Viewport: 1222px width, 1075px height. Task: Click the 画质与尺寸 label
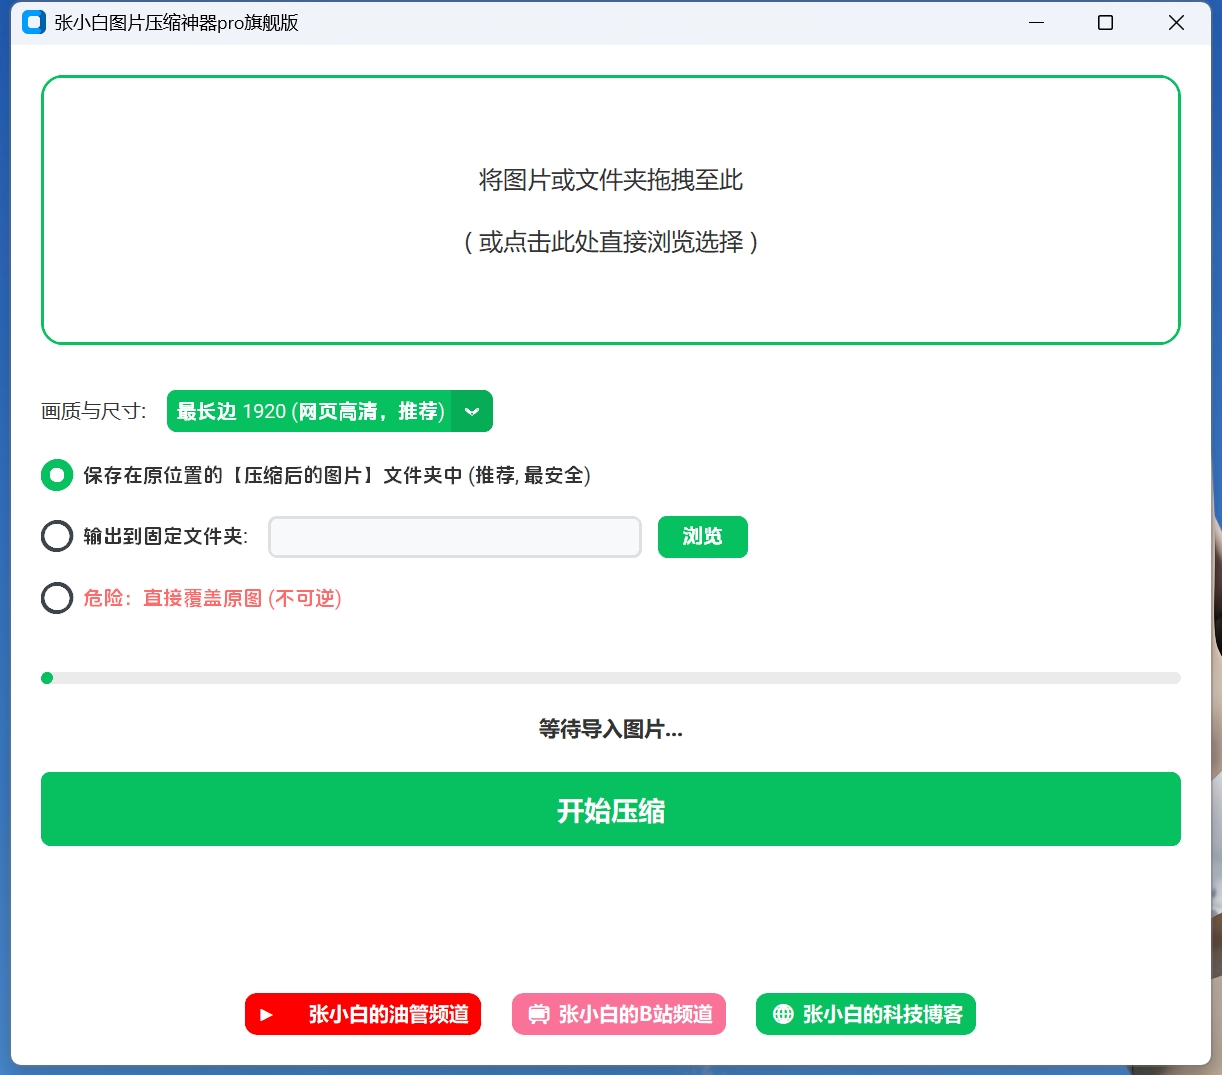click(94, 411)
